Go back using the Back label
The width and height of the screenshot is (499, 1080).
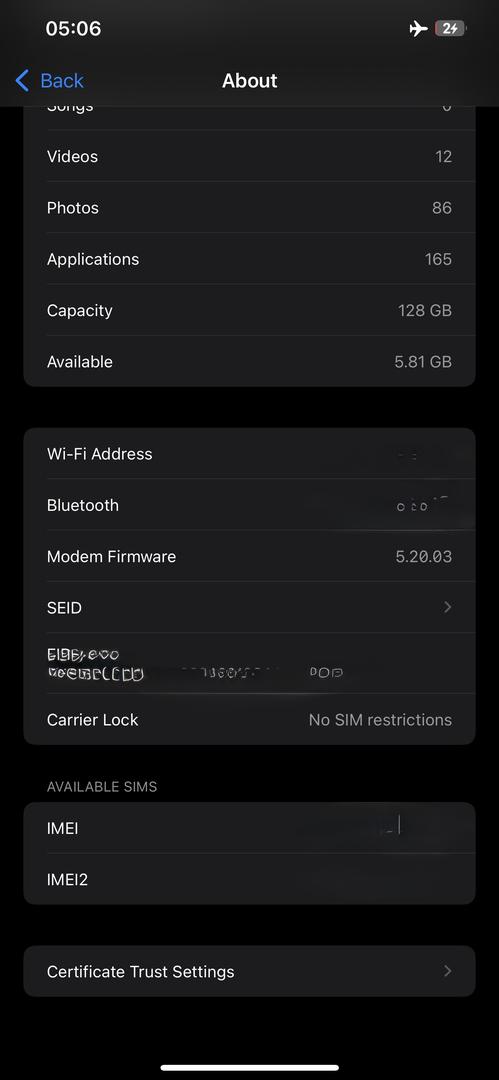click(62, 81)
